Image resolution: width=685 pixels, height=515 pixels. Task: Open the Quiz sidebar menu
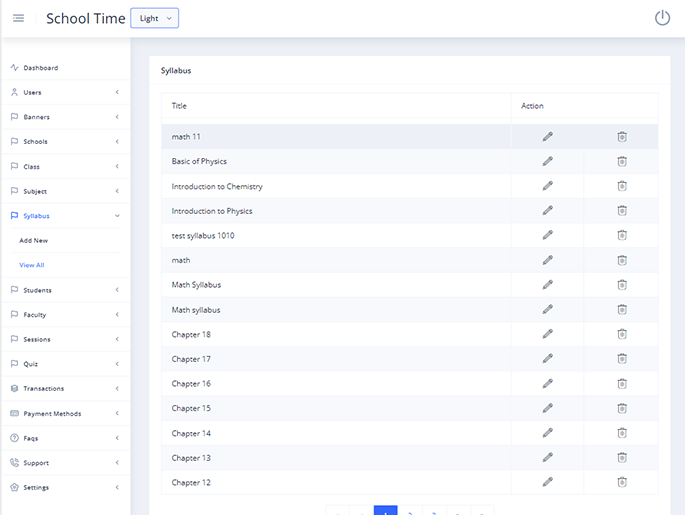pyautogui.click(x=66, y=364)
